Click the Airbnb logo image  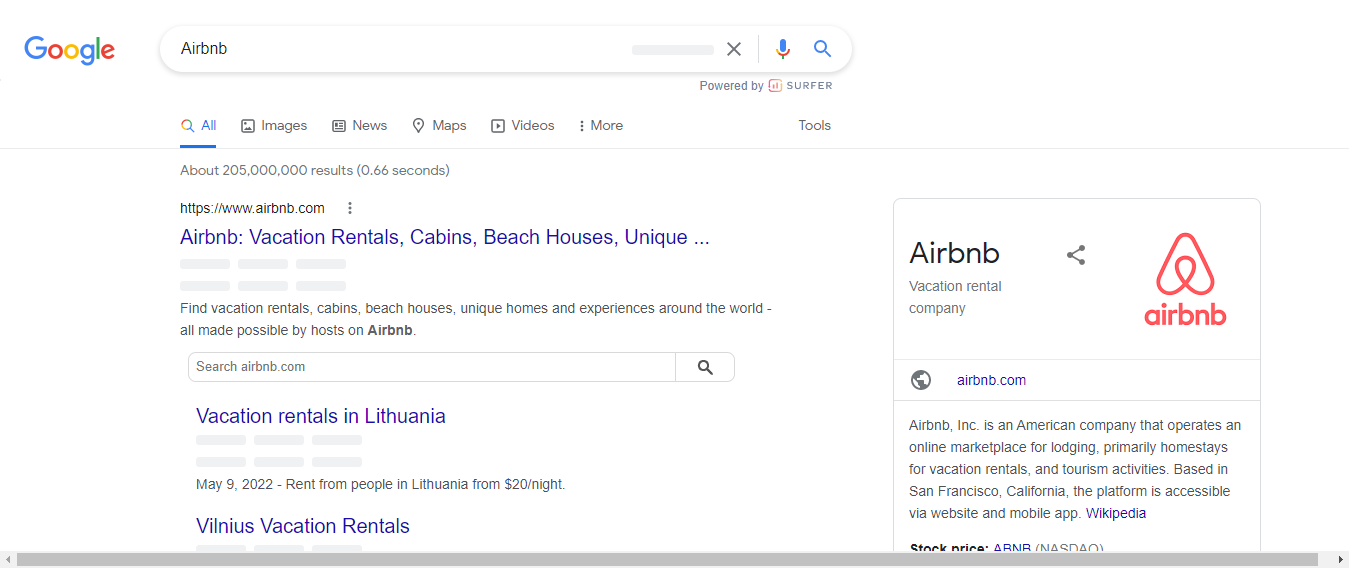click(1185, 279)
